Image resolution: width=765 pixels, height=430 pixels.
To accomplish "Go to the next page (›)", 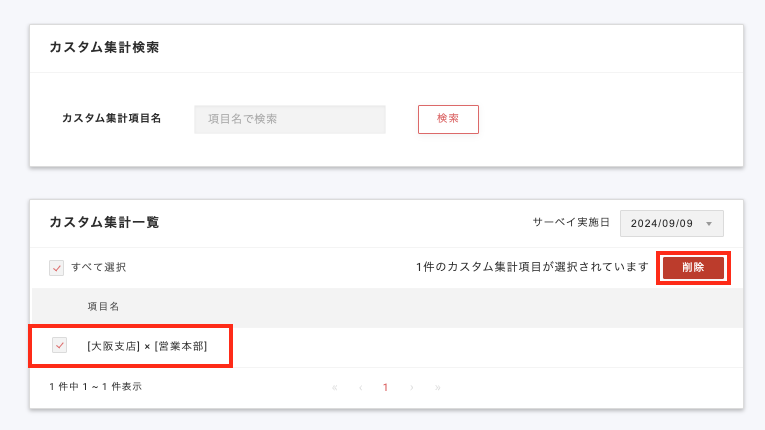I will (x=411, y=387).
